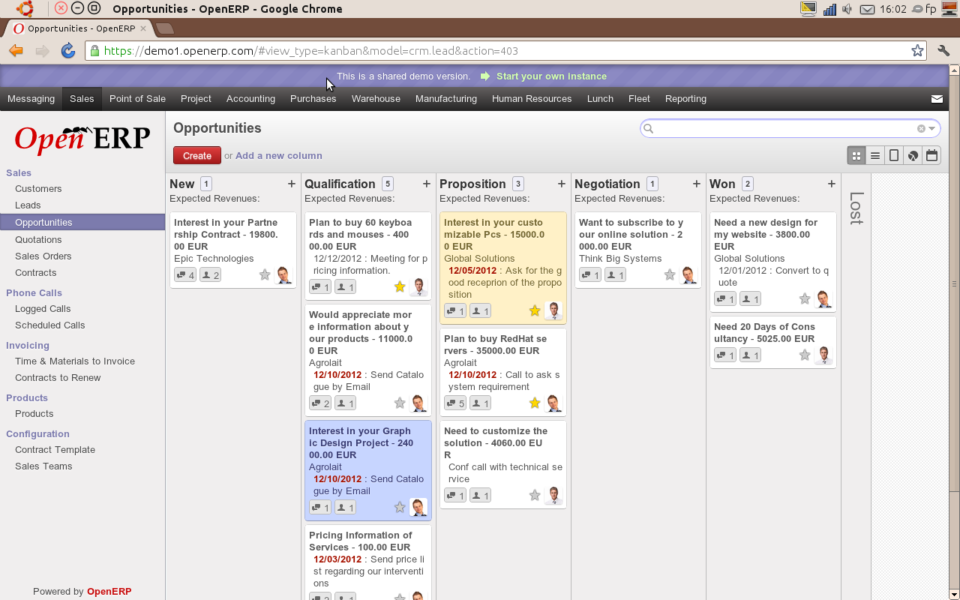Toggle star on online solution card

tap(670, 275)
